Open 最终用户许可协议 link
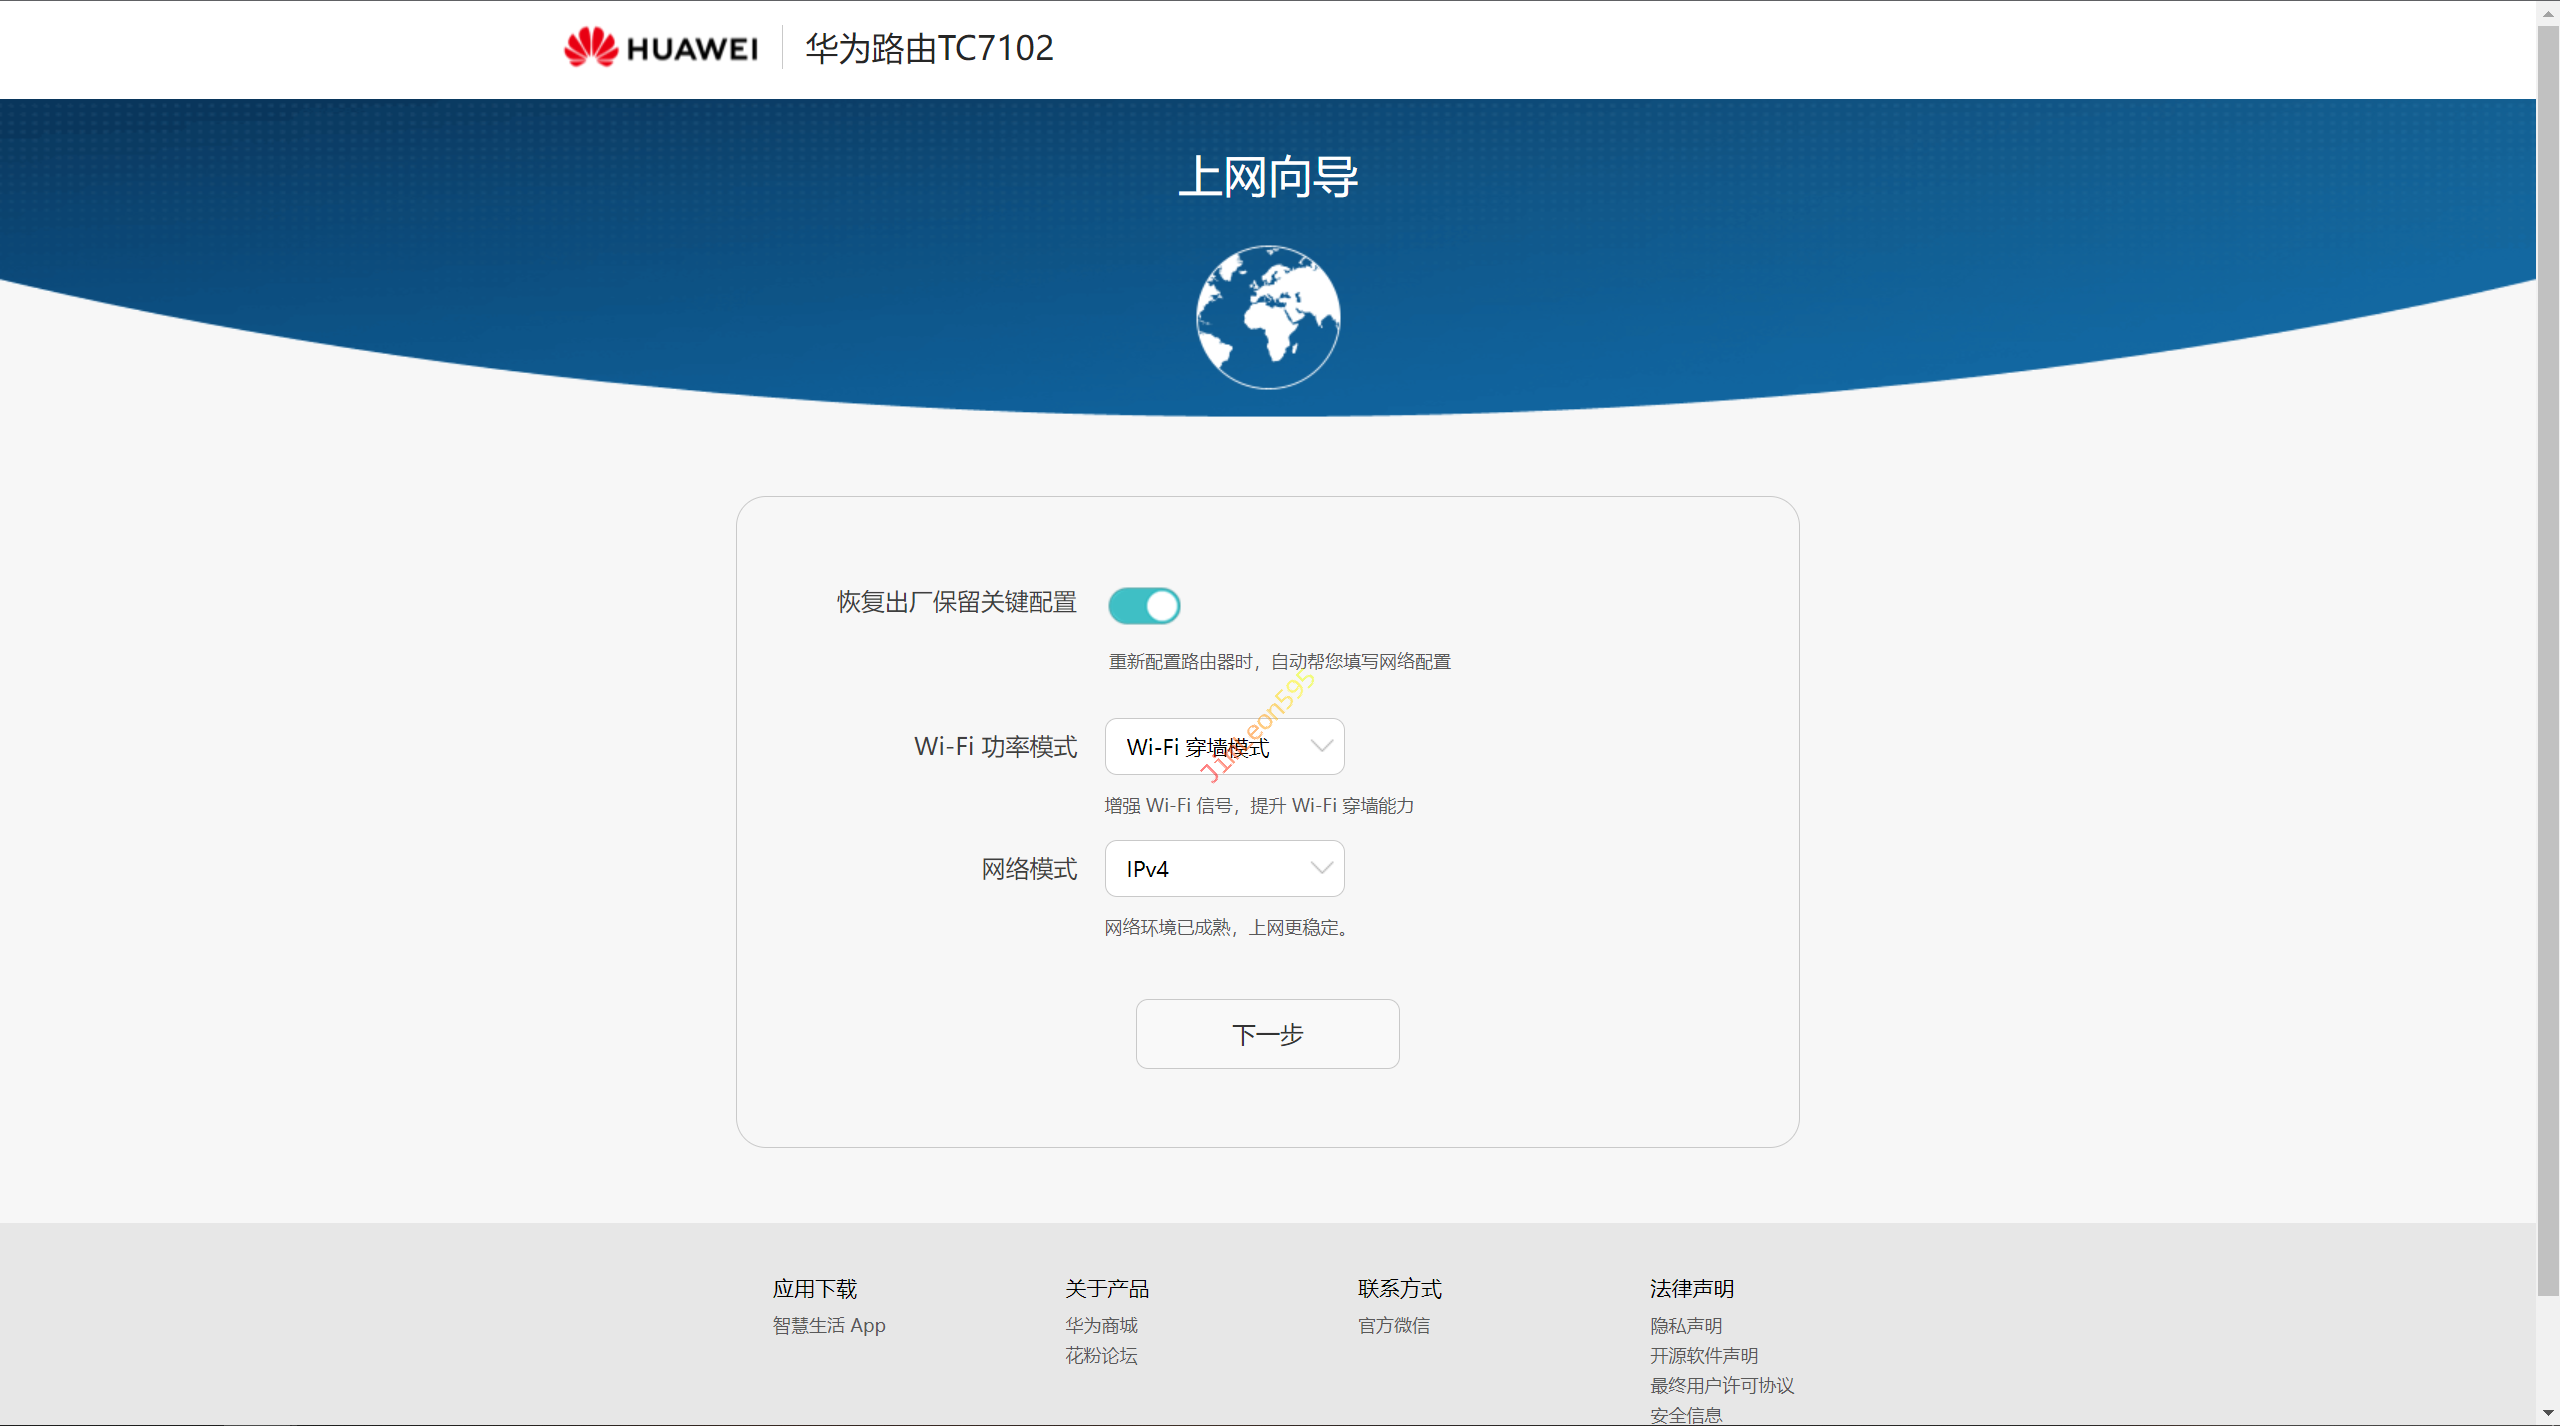 click(x=1721, y=1386)
